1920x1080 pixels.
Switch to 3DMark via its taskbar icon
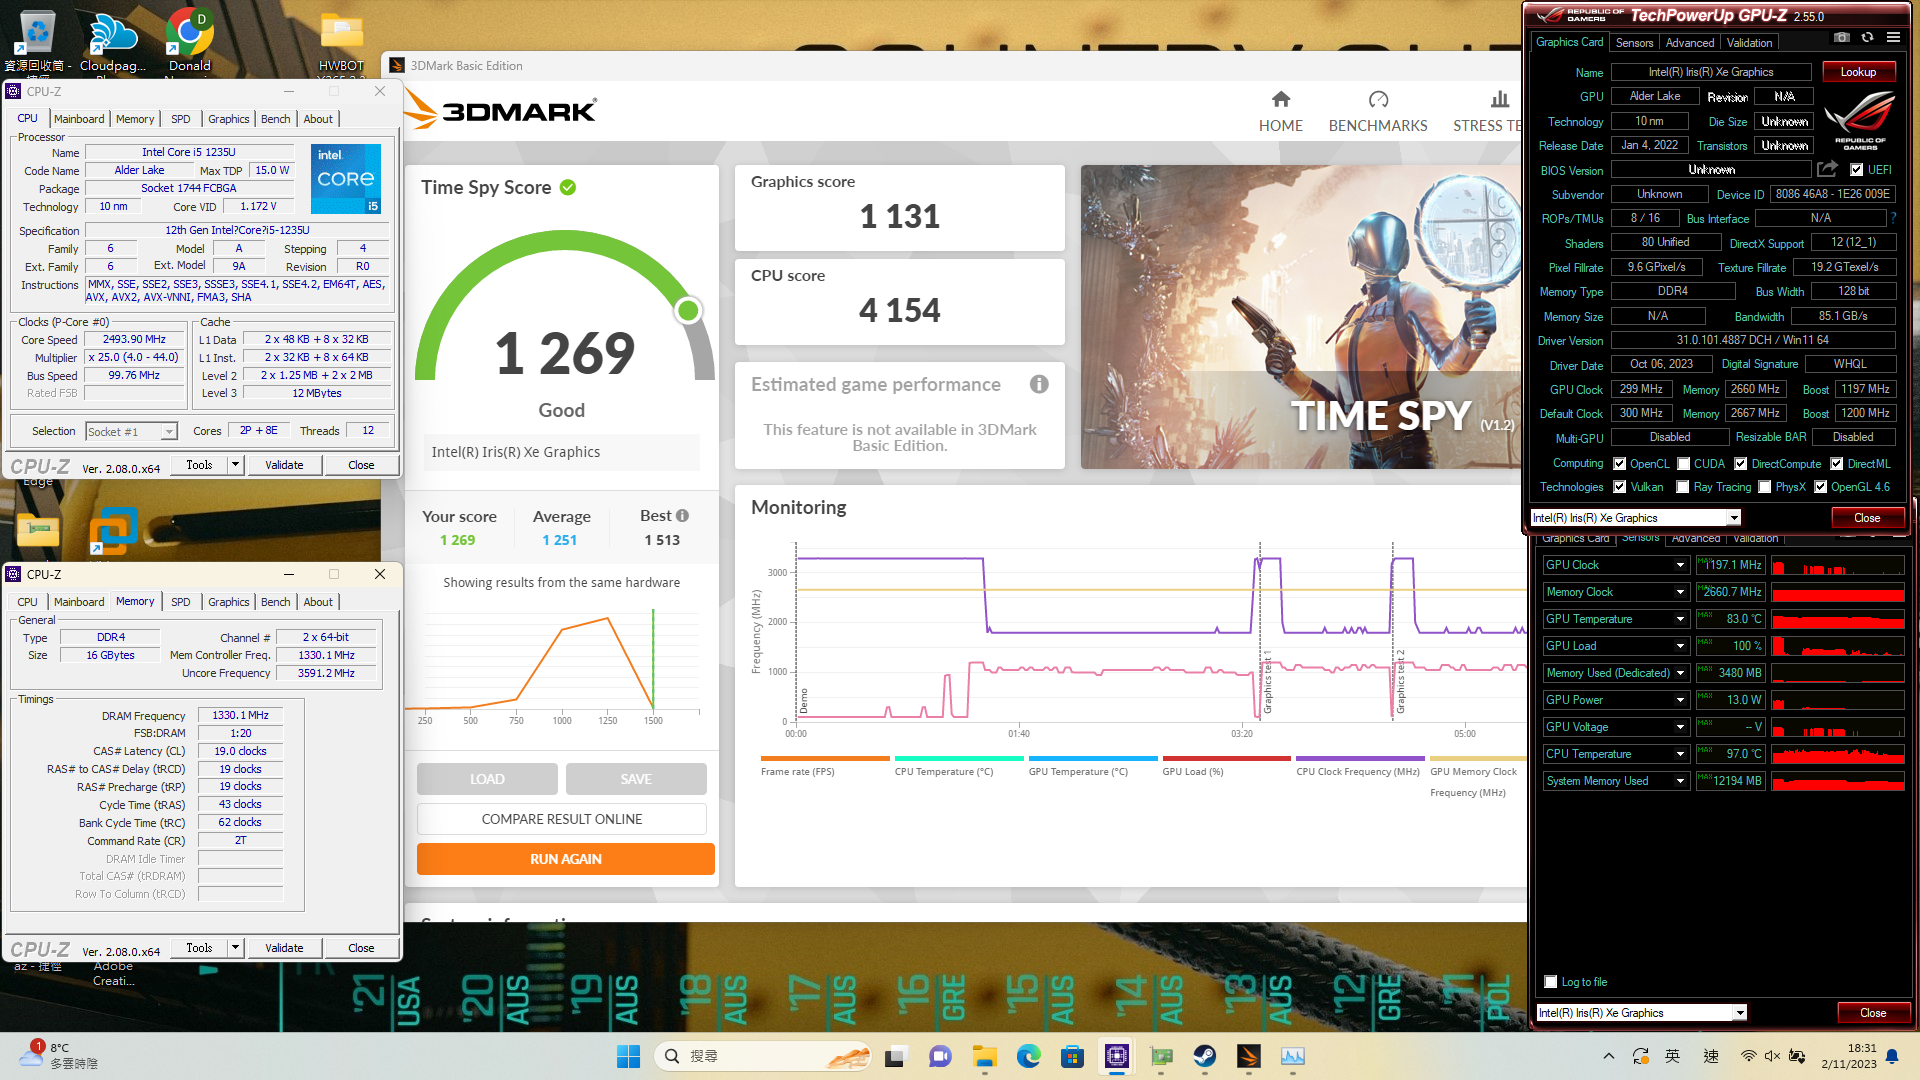click(1249, 1056)
